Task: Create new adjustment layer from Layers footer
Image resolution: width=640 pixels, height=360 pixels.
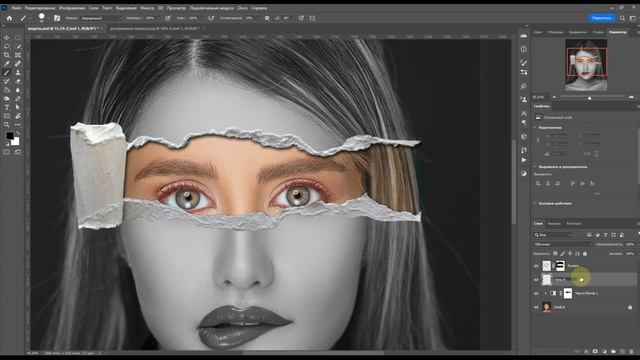Action: 604,351
